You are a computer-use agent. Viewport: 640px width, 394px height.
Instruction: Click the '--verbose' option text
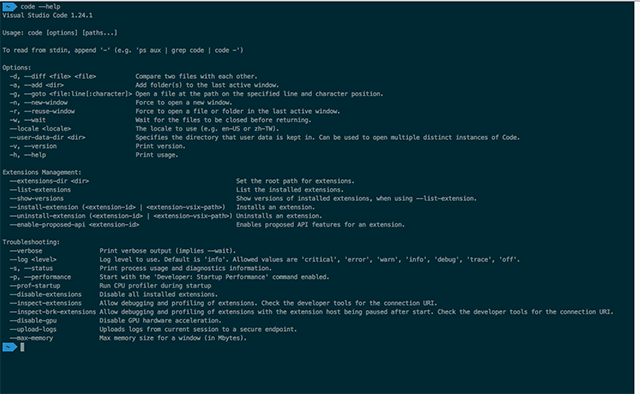[x=26, y=251]
